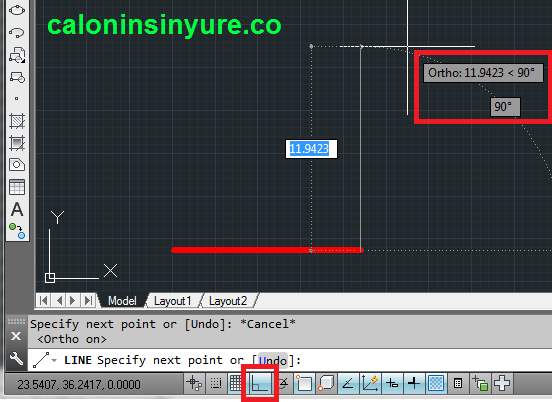
Task: Activate the Gradient fill tool
Action: [17, 143]
